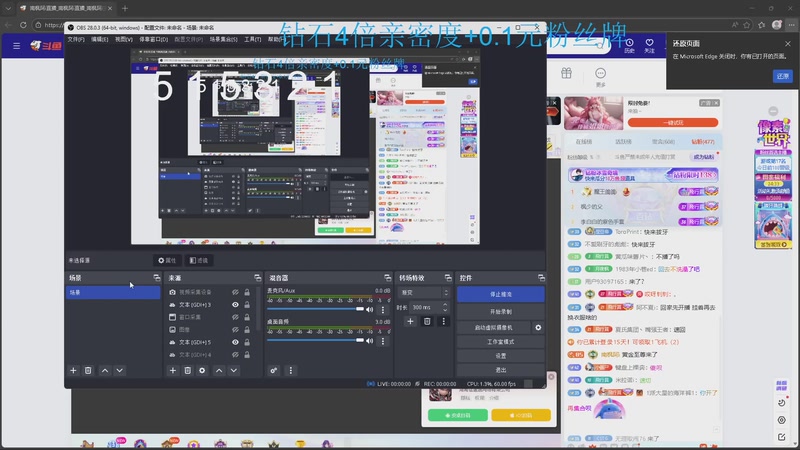Open the 工具(T) menu in OBS
This screenshot has width=800, height=450.
(x=252, y=39)
